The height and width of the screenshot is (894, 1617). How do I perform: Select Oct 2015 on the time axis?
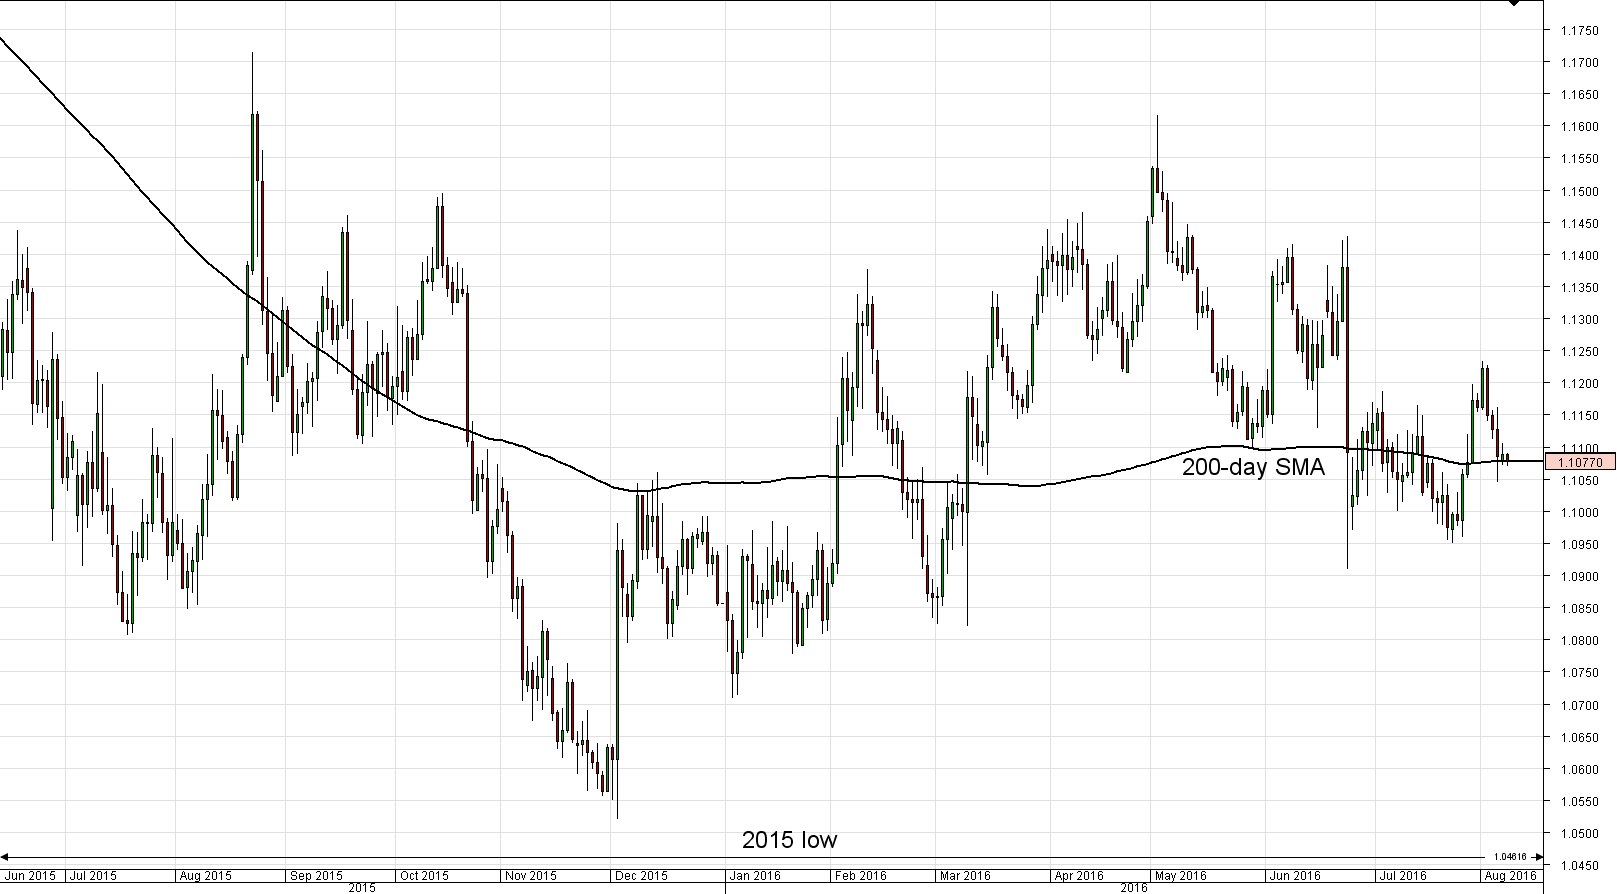pos(424,876)
